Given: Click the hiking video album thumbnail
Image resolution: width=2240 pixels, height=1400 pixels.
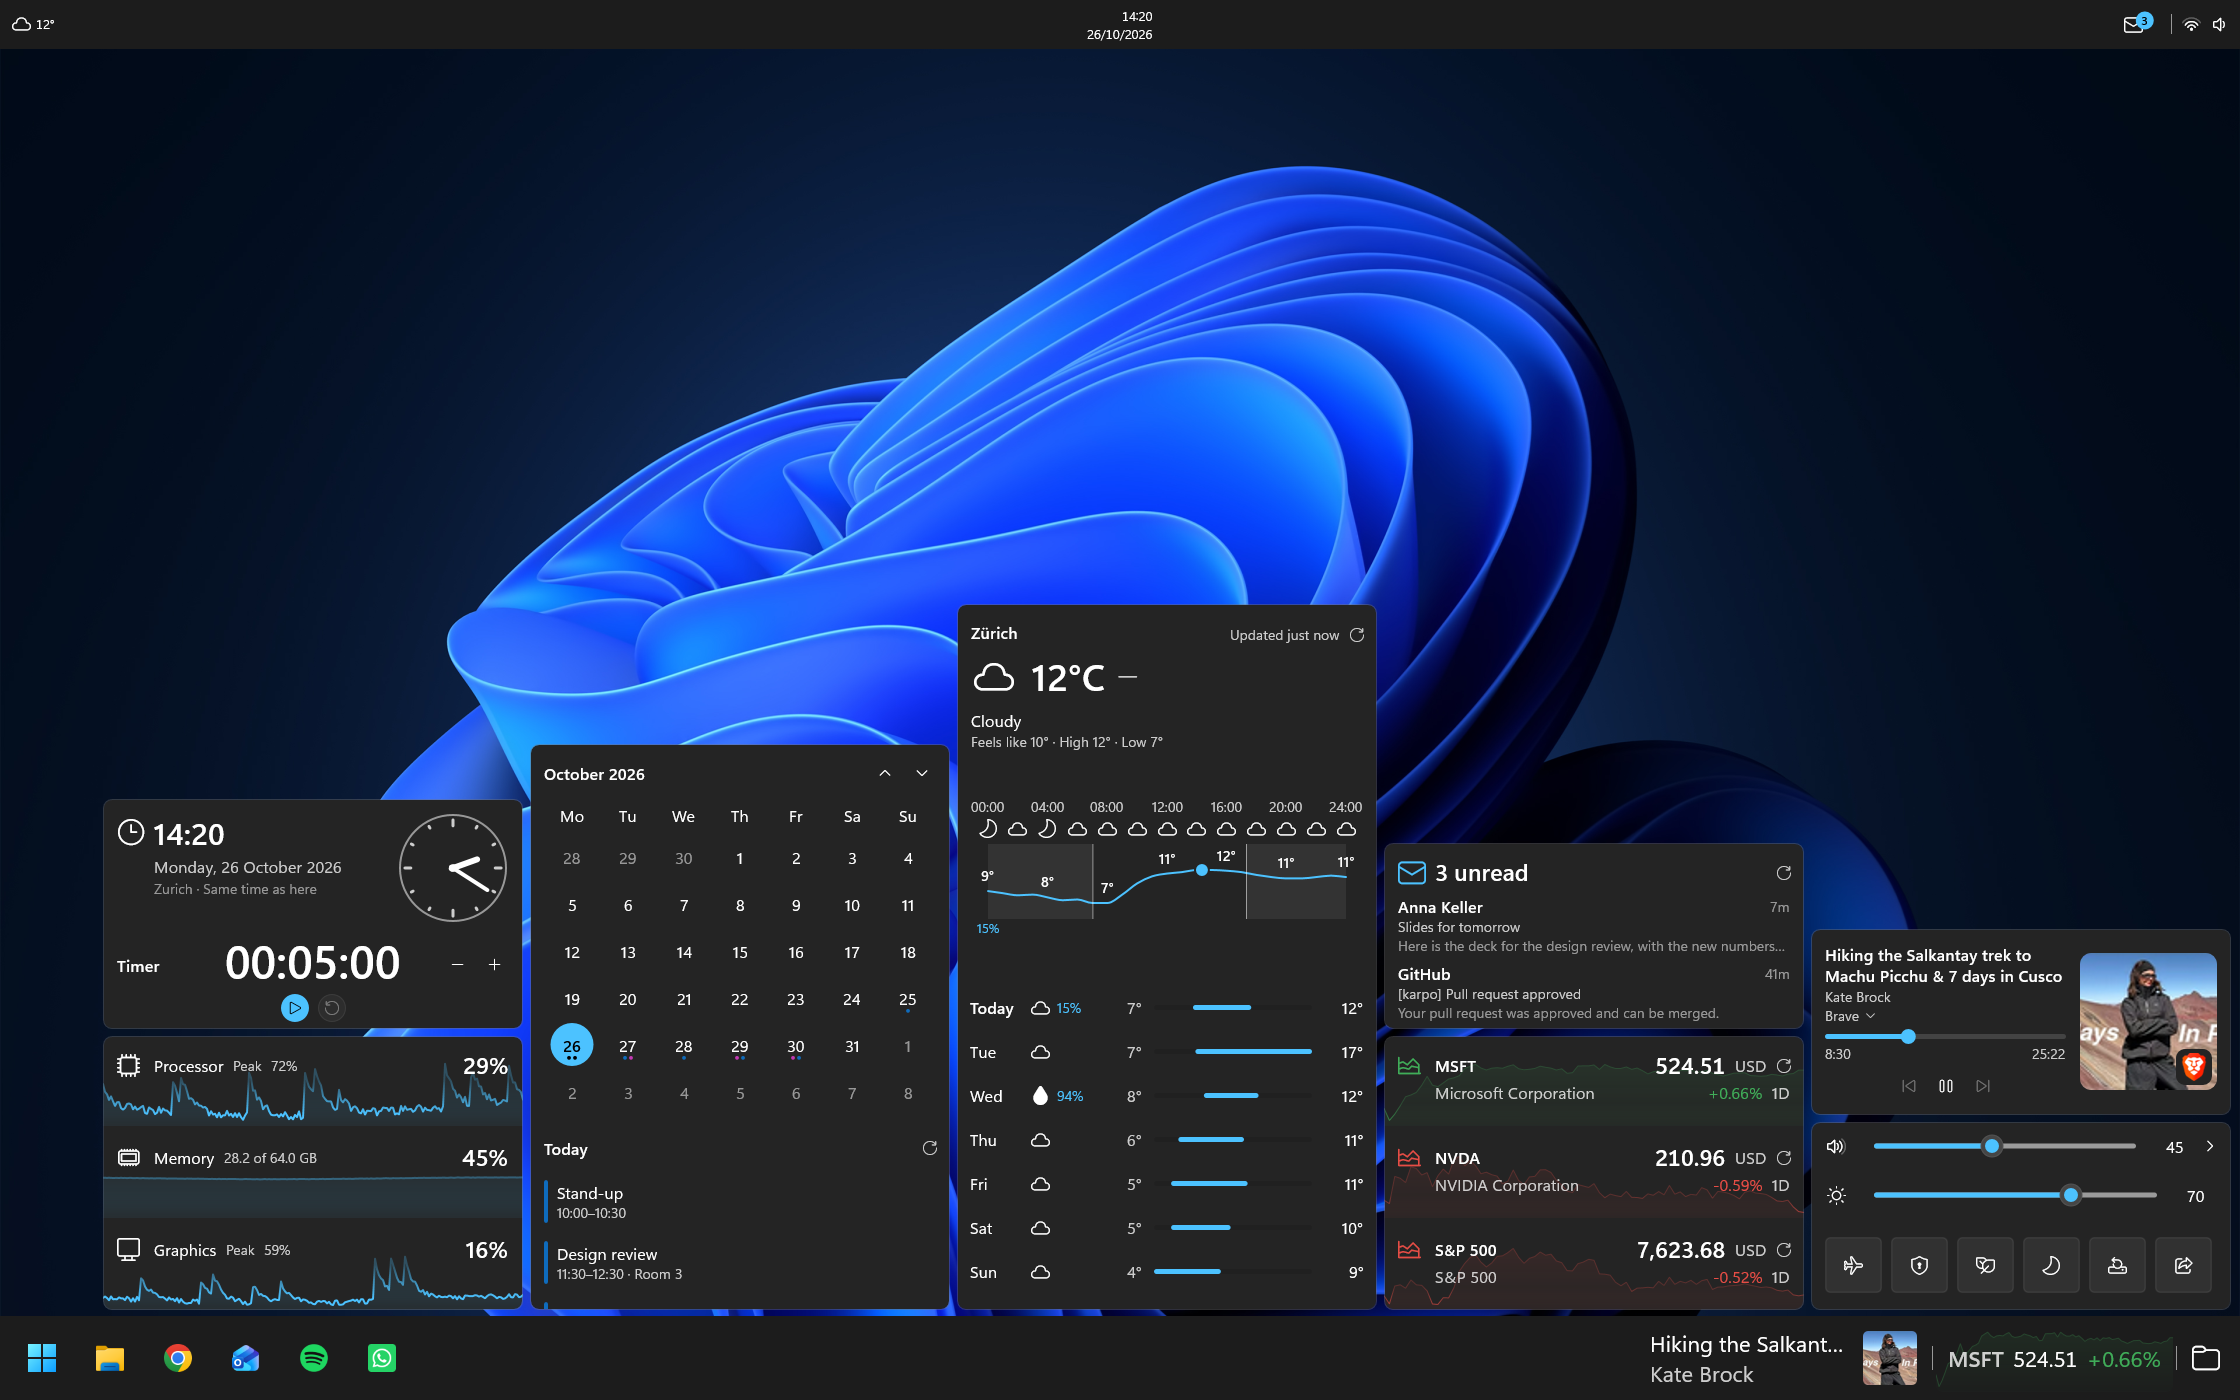Looking at the screenshot, I should 2148,1021.
